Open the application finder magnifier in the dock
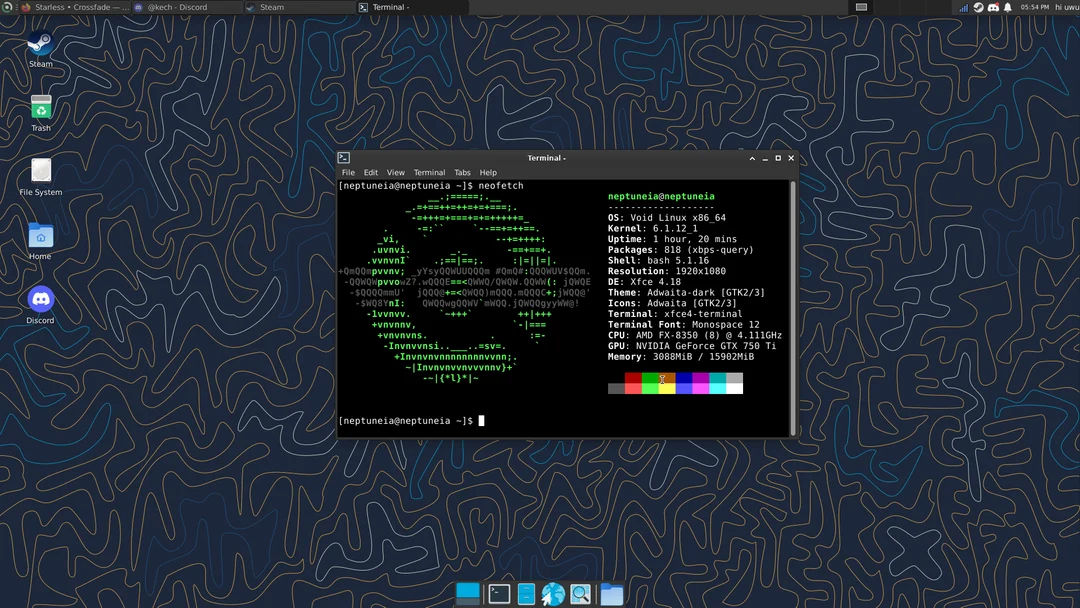The height and width of the screenshot is (608, 1080). click(580, 593)
